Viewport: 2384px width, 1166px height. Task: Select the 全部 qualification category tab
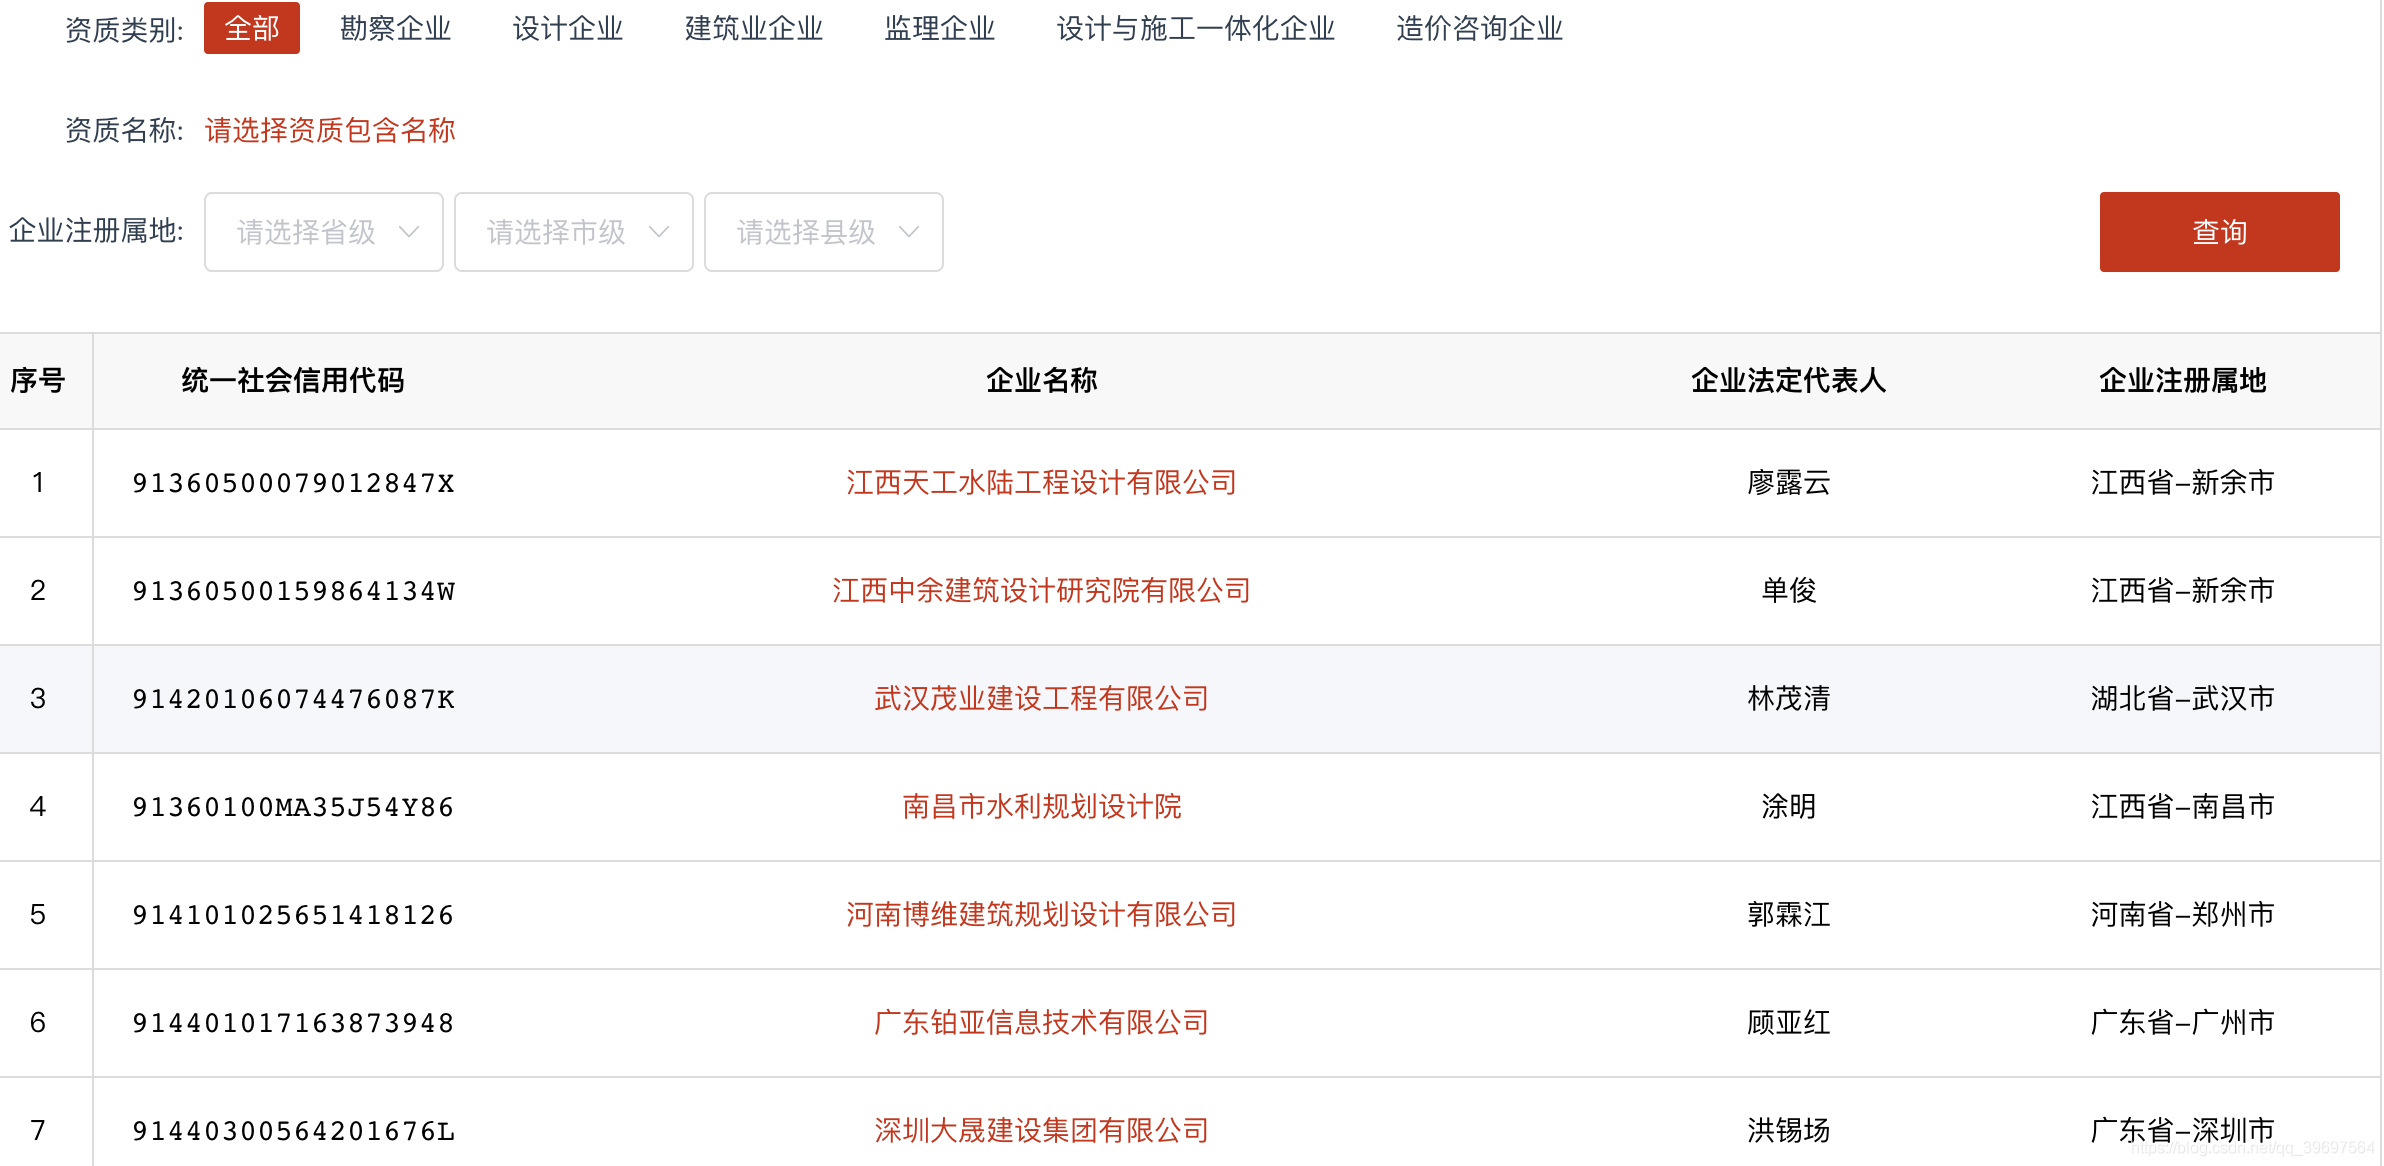pyautogui.click(x=251, y=28)
